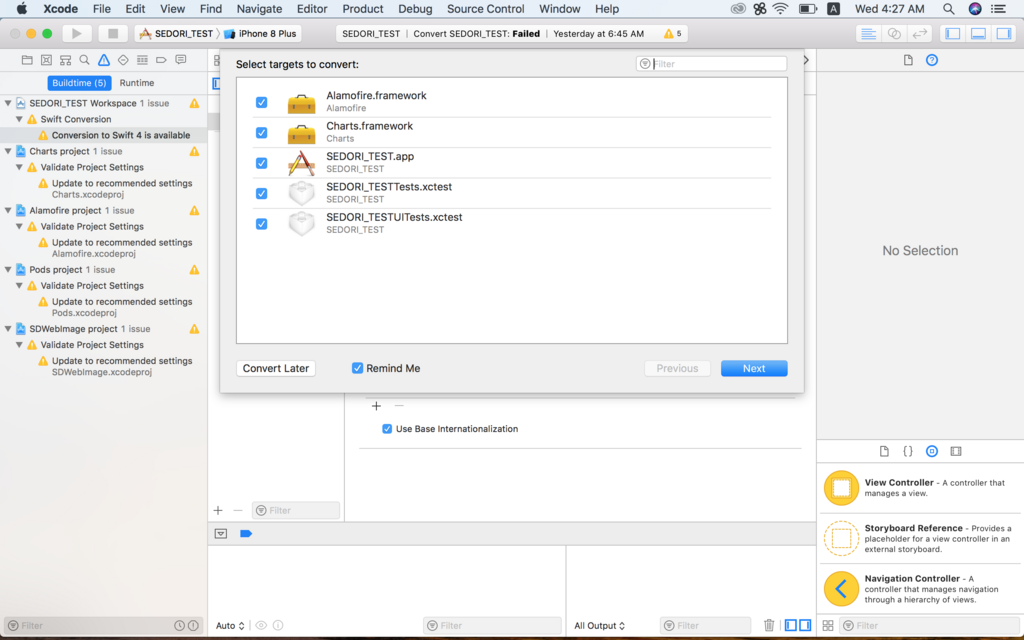This screenshot has height=640, width=1024.
Task: Collapse the Swift Conversion disclosure triangle
Action: click(19, 120)
